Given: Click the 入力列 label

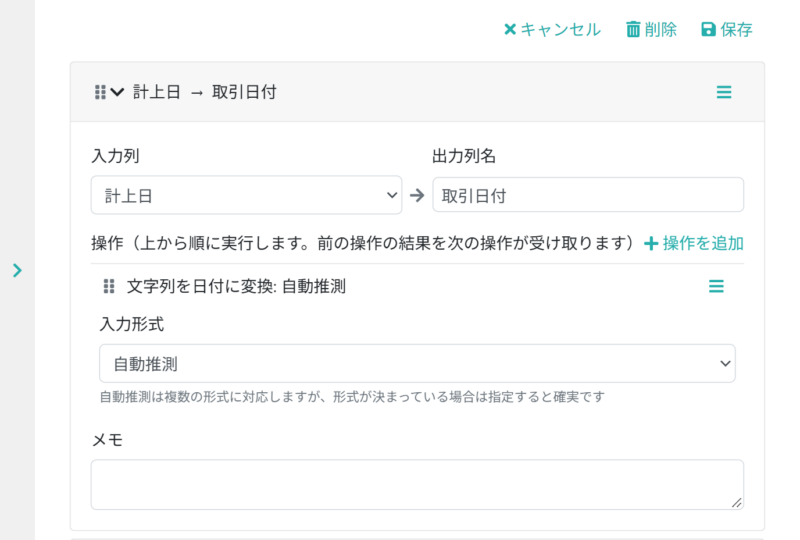Looking at the screenshot, I should click(115, 156).
